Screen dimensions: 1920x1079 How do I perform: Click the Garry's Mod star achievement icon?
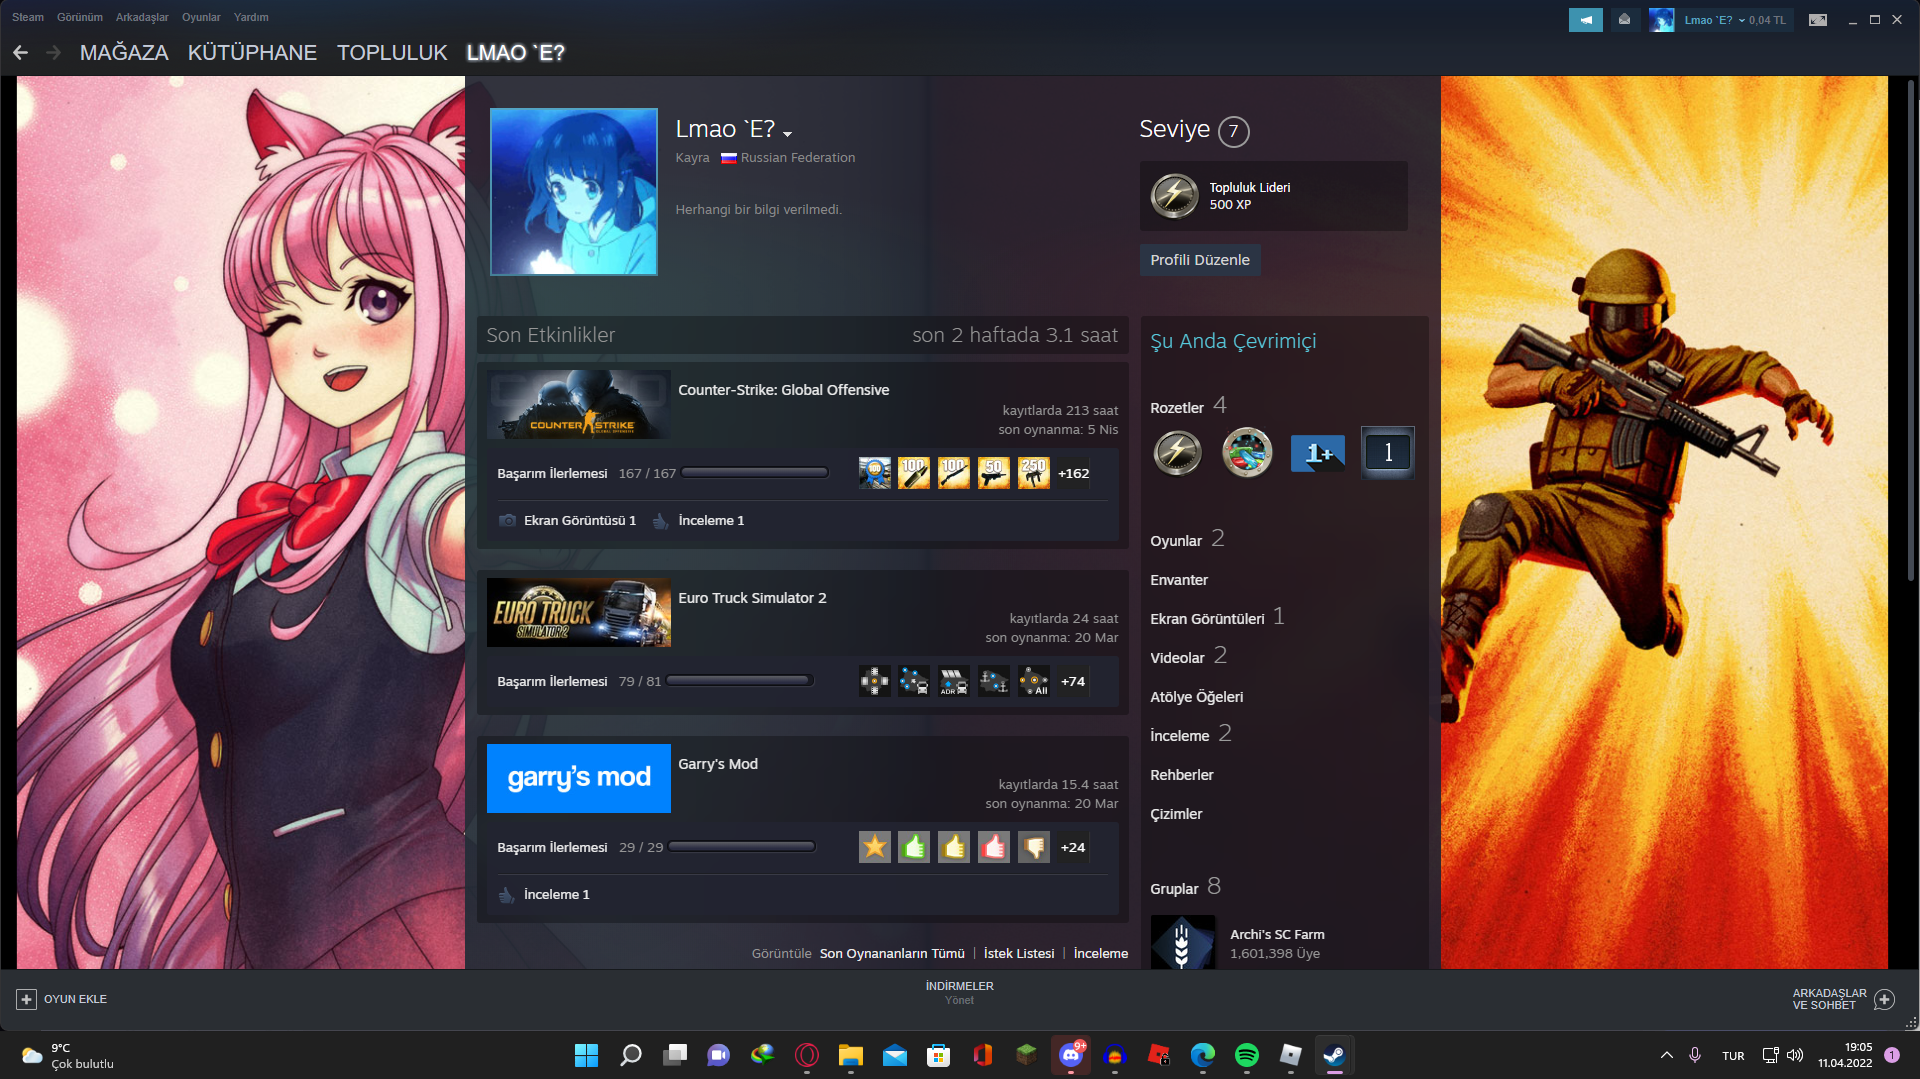875,847
